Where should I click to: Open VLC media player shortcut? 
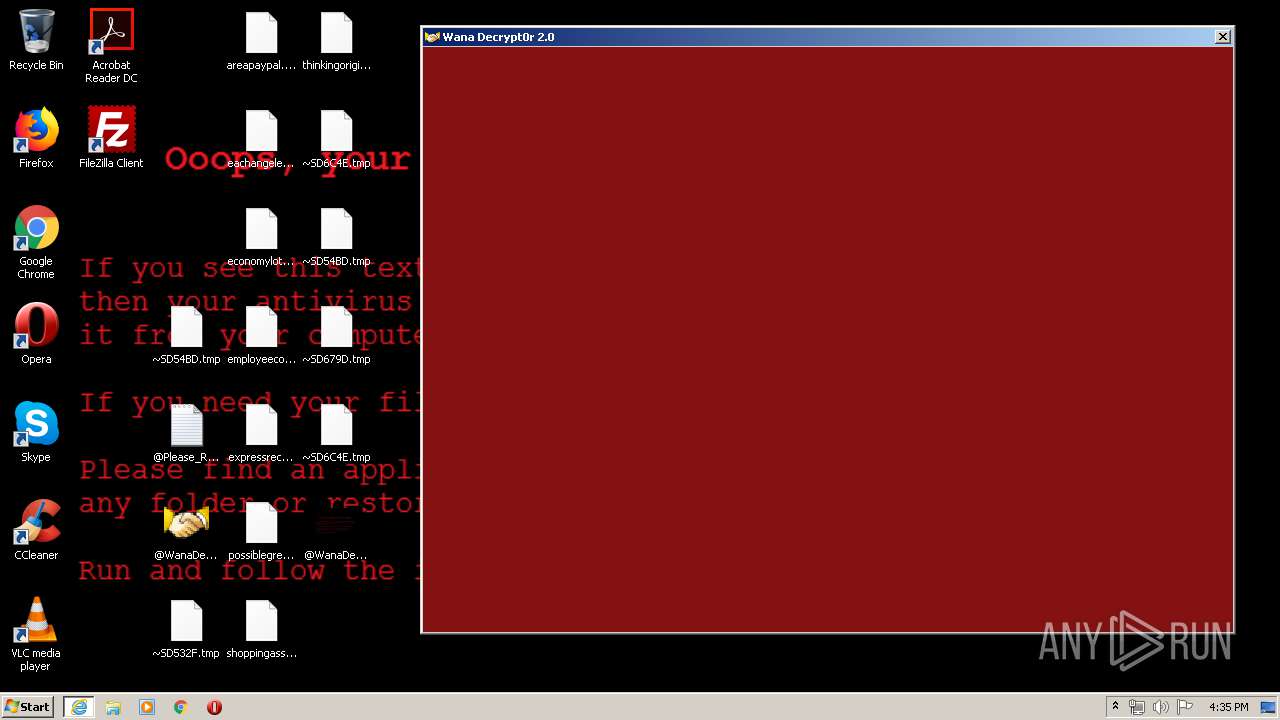click(36, 634)
